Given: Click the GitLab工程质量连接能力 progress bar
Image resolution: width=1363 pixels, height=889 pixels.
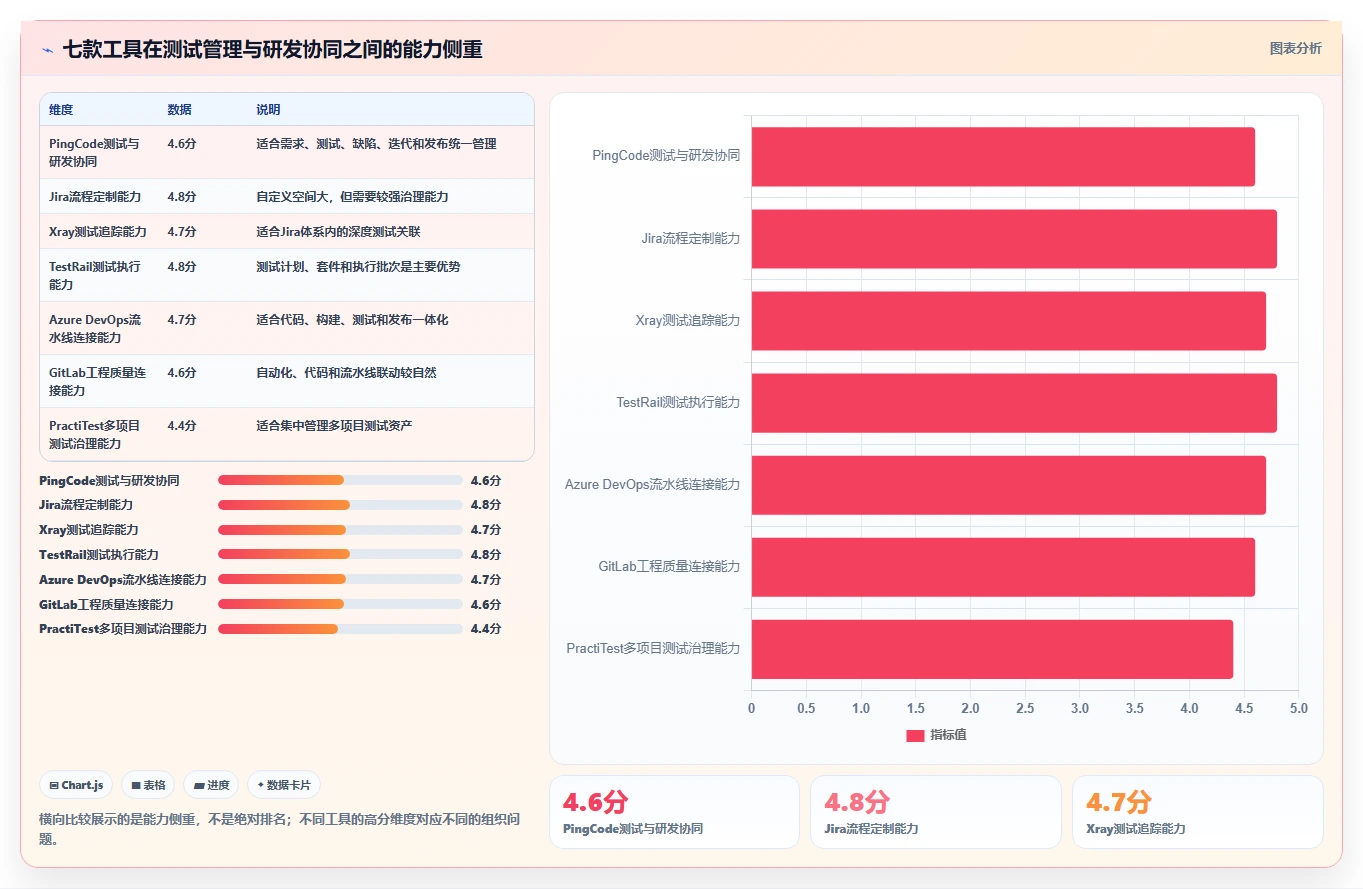Looking at the screenshot, I should pyautogui.click(x=340, y=604).
